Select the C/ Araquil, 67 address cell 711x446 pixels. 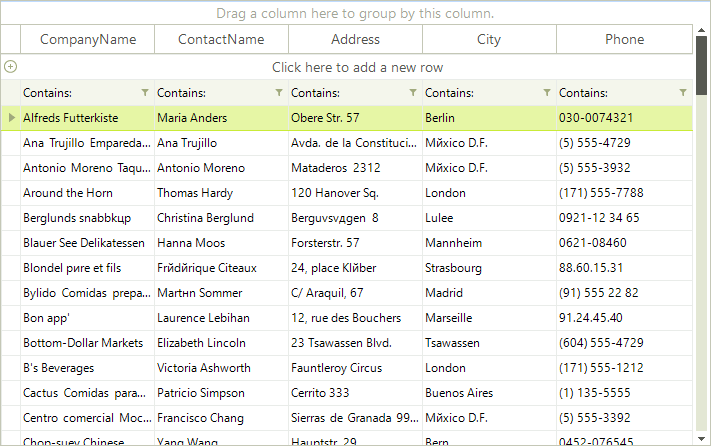tap(356, 293)
